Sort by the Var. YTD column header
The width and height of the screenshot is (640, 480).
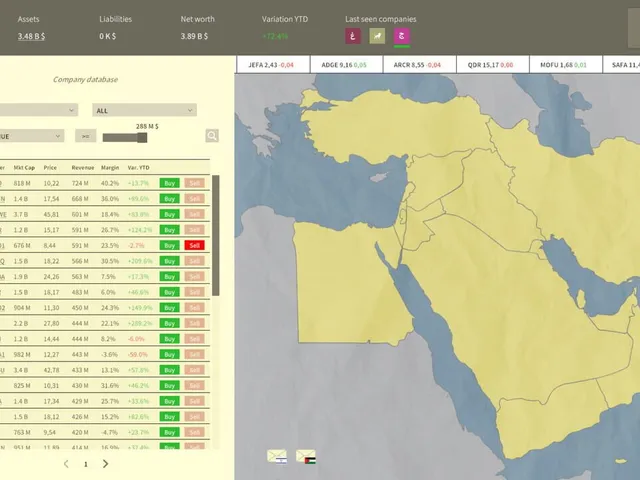[138, 167]
